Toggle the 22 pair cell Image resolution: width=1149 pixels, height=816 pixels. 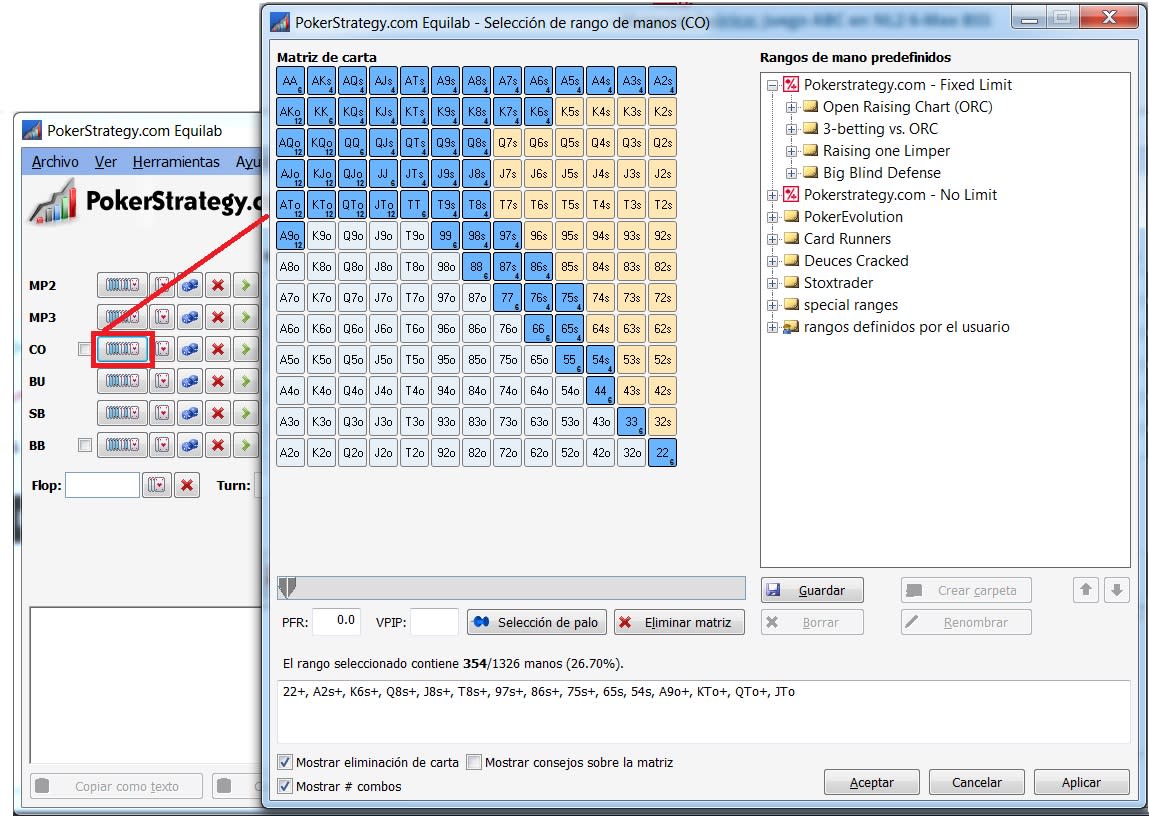[662, 453]
